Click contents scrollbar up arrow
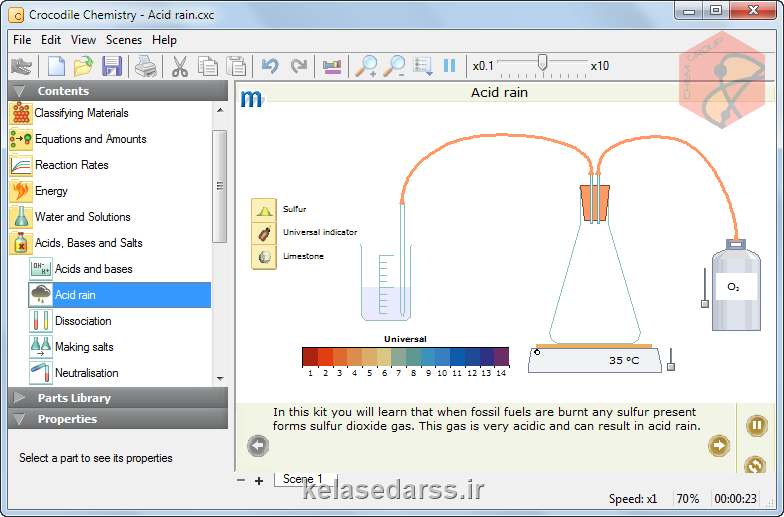 [220, 110]
